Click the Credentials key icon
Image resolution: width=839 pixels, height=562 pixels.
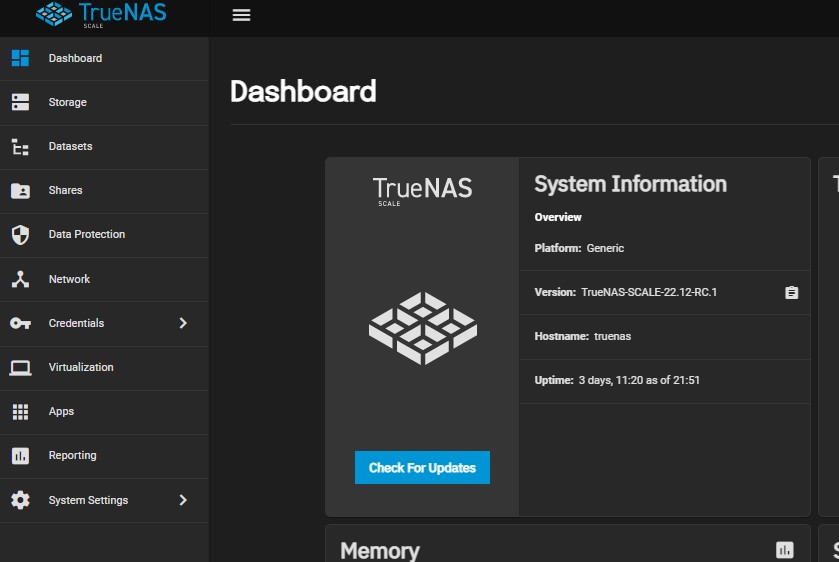[x=20, y=323]
